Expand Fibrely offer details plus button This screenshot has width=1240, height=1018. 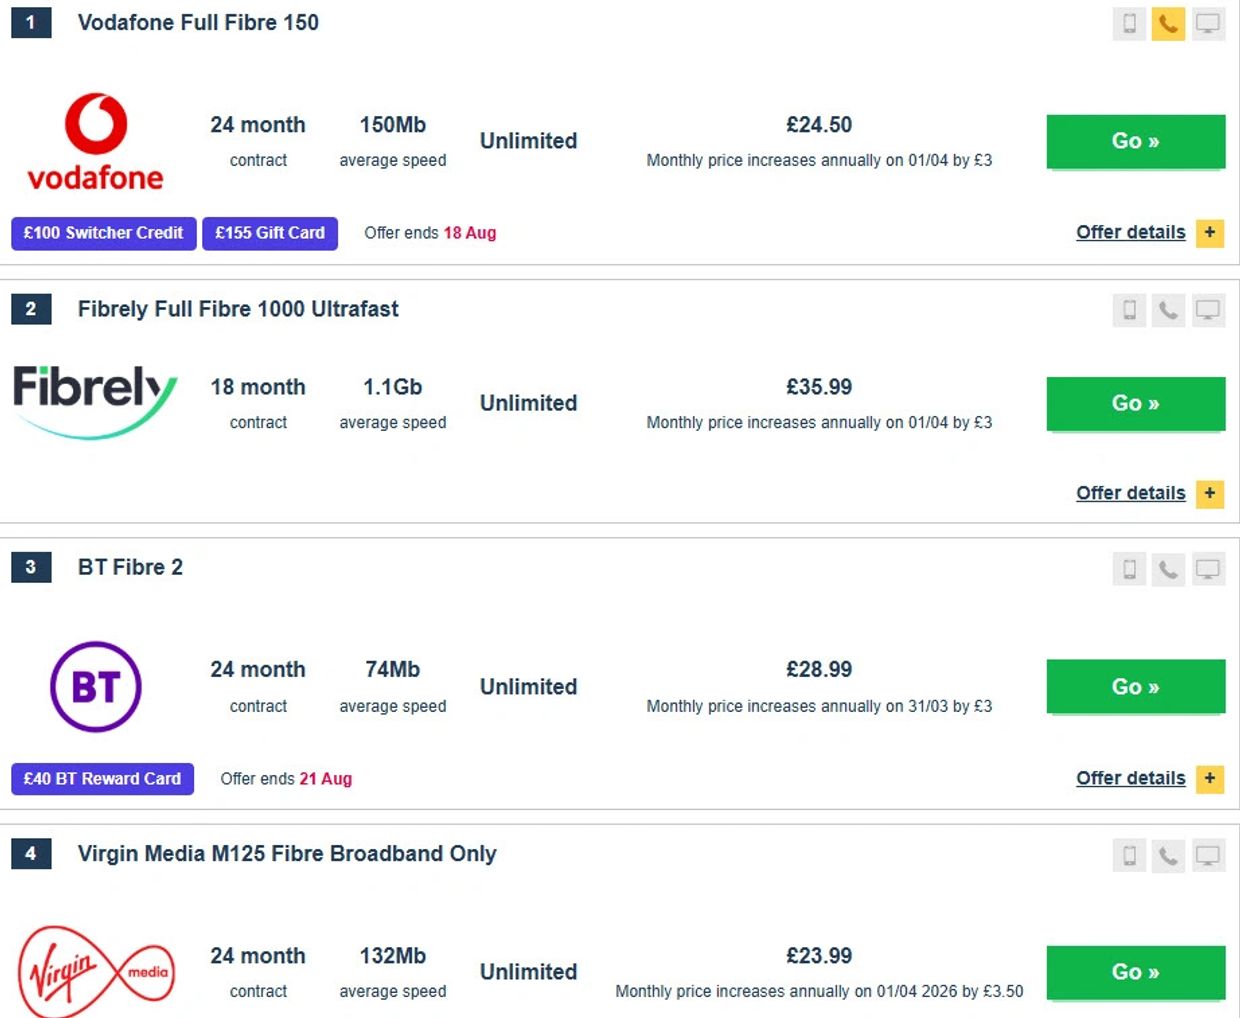point(1210,493)
